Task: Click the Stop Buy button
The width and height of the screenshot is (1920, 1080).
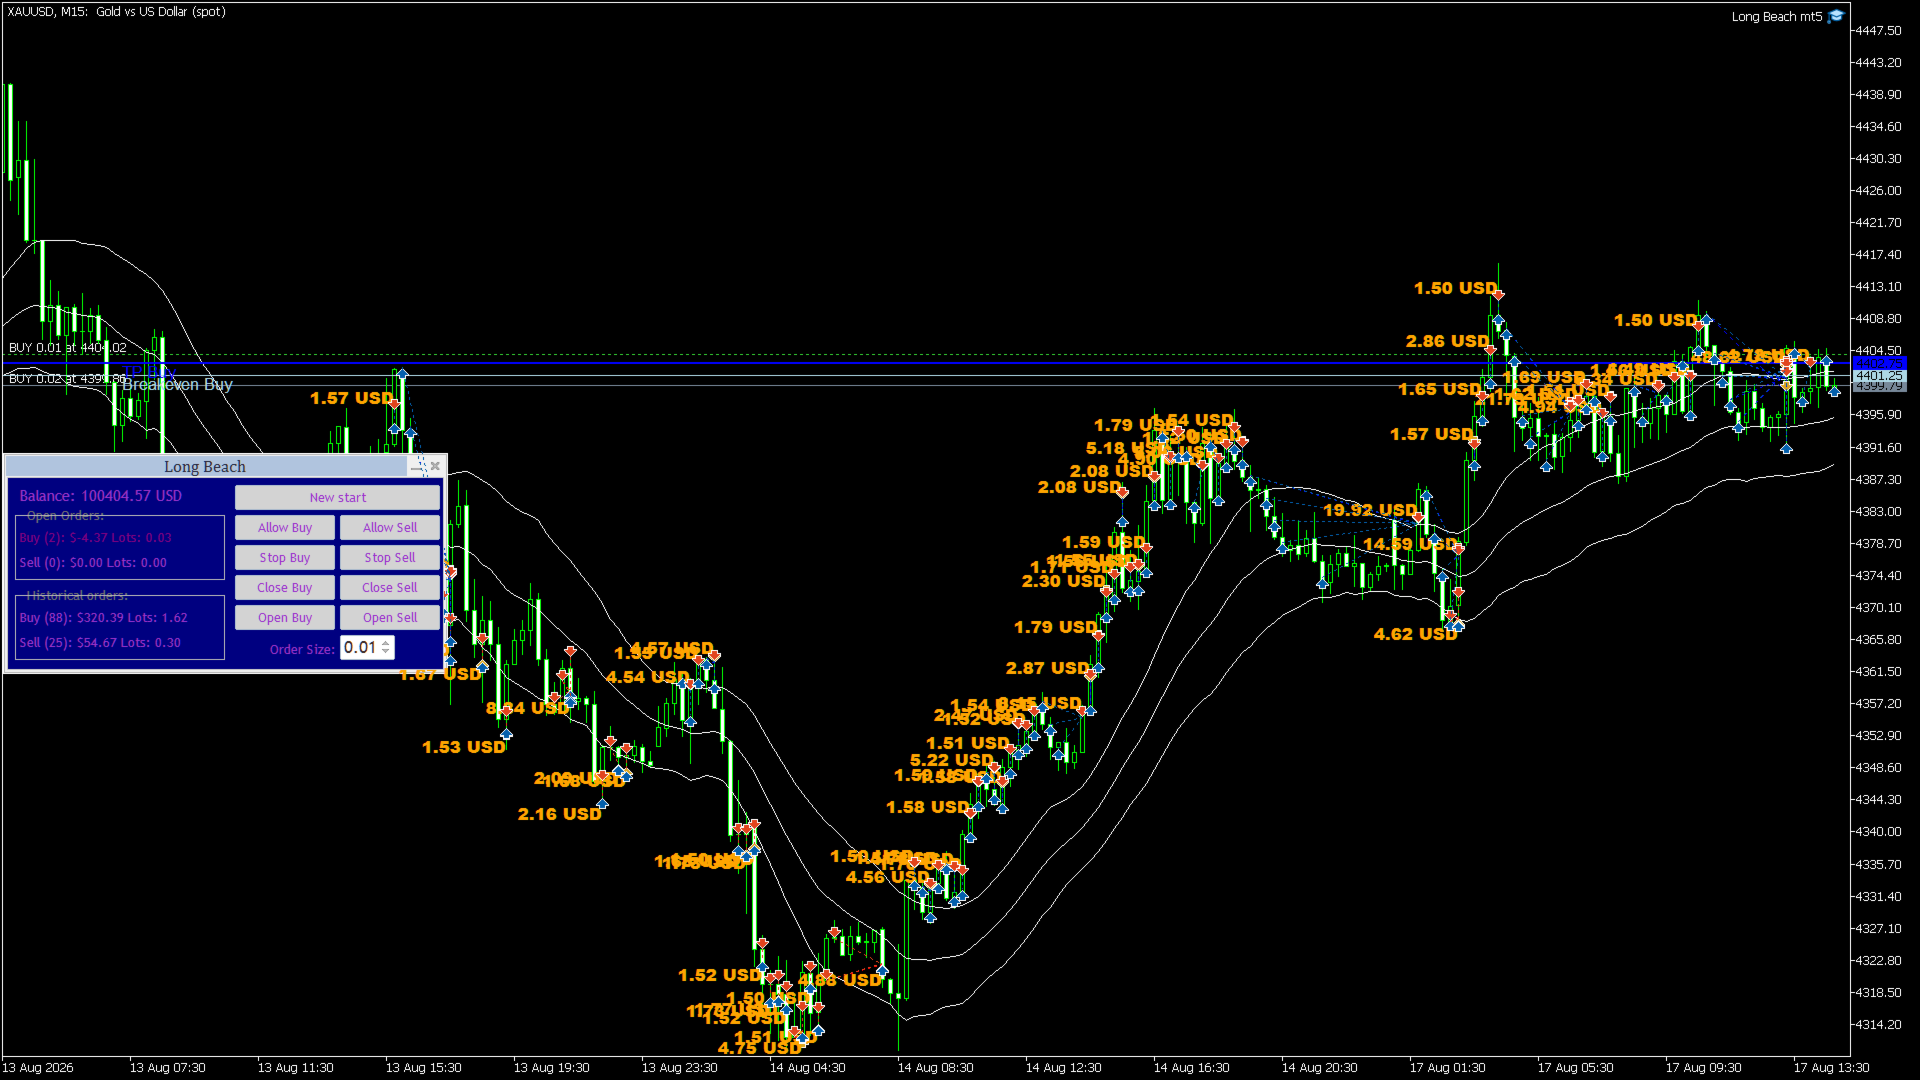Action: pyautogui.click(x=285, y=557)
